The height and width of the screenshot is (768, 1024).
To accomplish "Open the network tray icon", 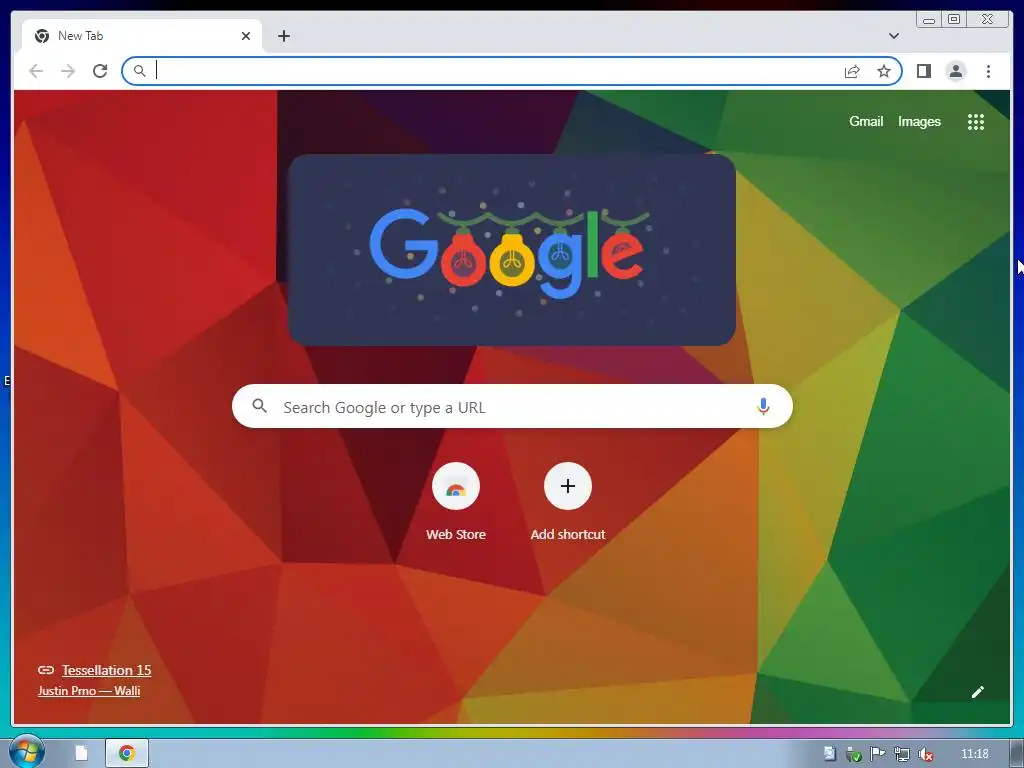I will [x=902, y=754].
